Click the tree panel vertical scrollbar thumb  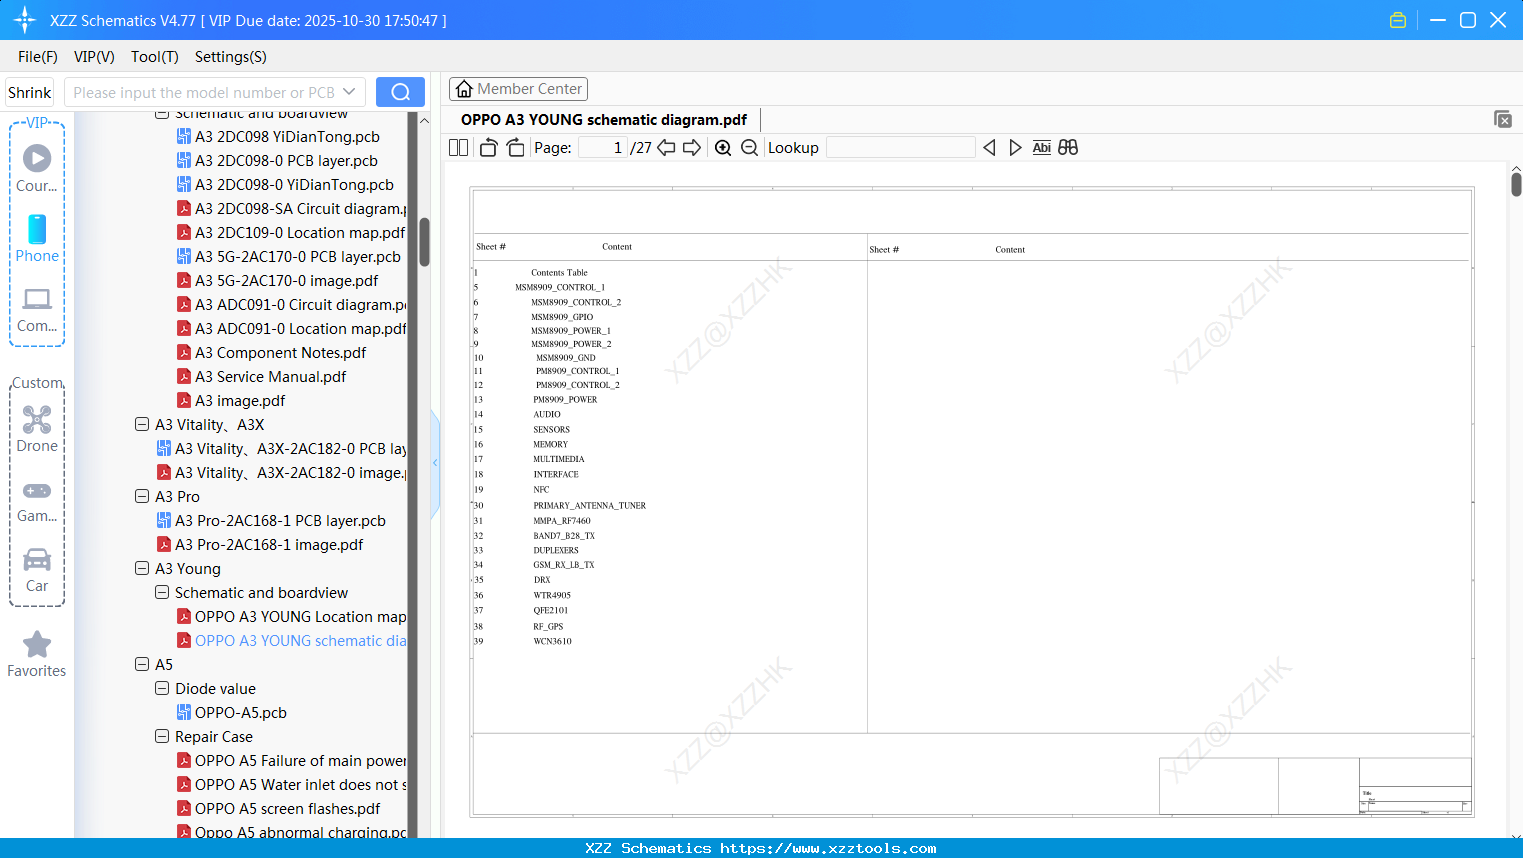tap(424, 242)
